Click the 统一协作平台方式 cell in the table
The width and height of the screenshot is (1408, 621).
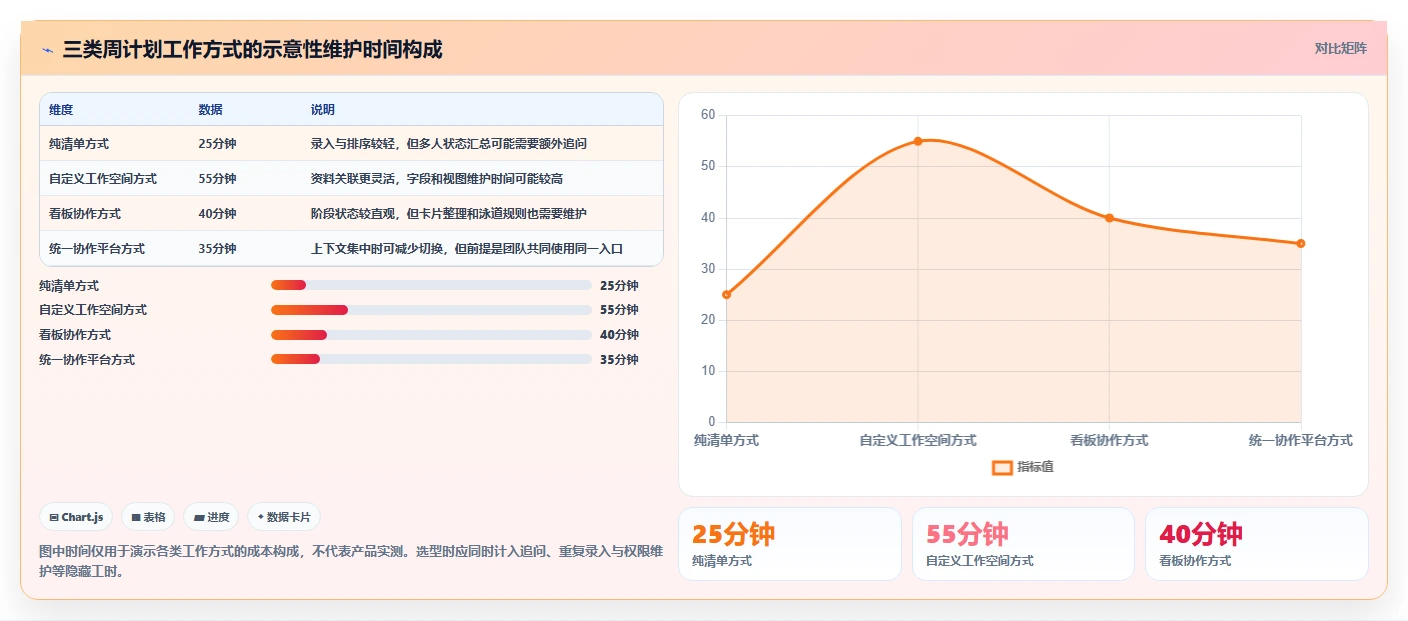[97, 249]
